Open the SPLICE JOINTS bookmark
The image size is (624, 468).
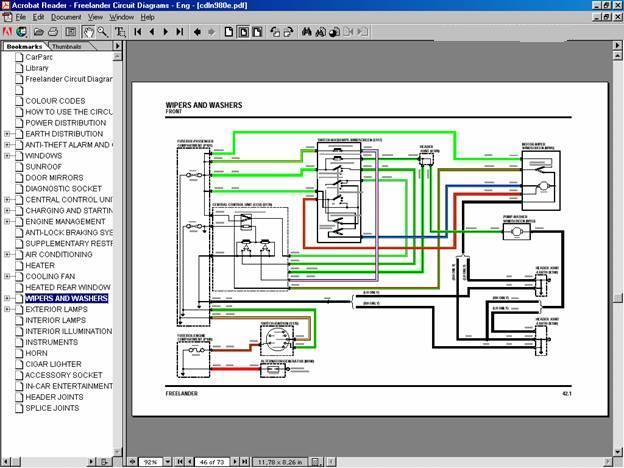click(52, 408)
